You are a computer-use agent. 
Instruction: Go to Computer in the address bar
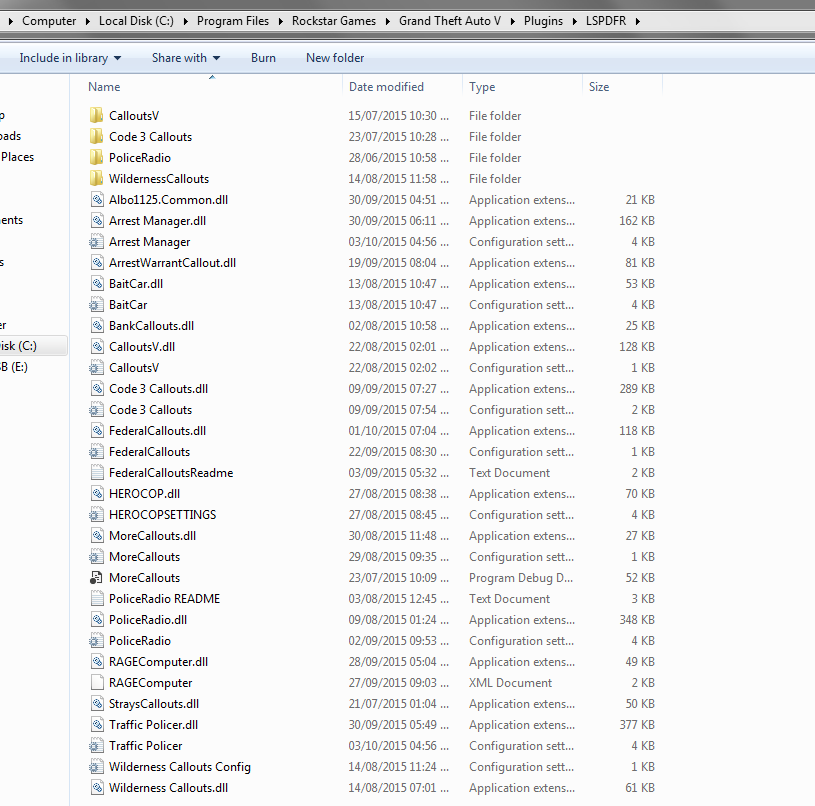click(x=49, y=21)
